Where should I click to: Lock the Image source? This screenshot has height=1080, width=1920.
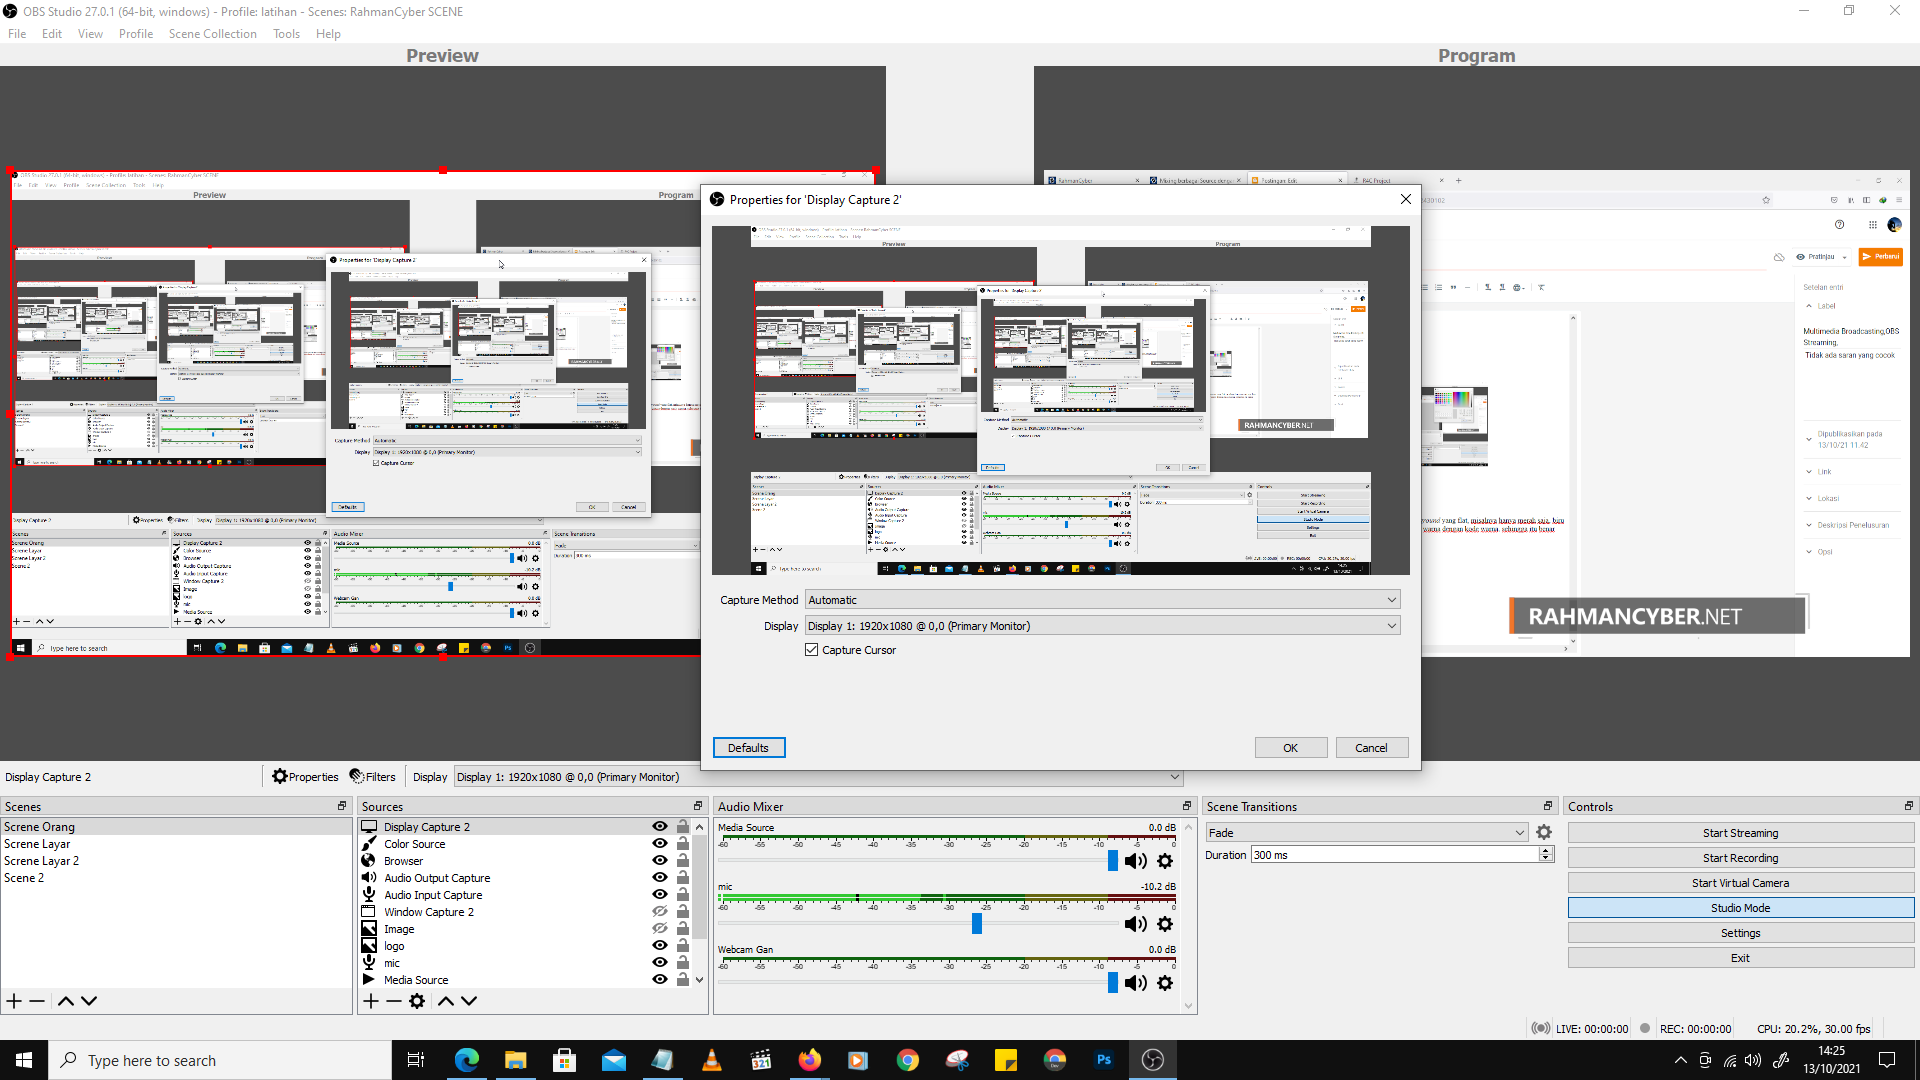[682, 928]
